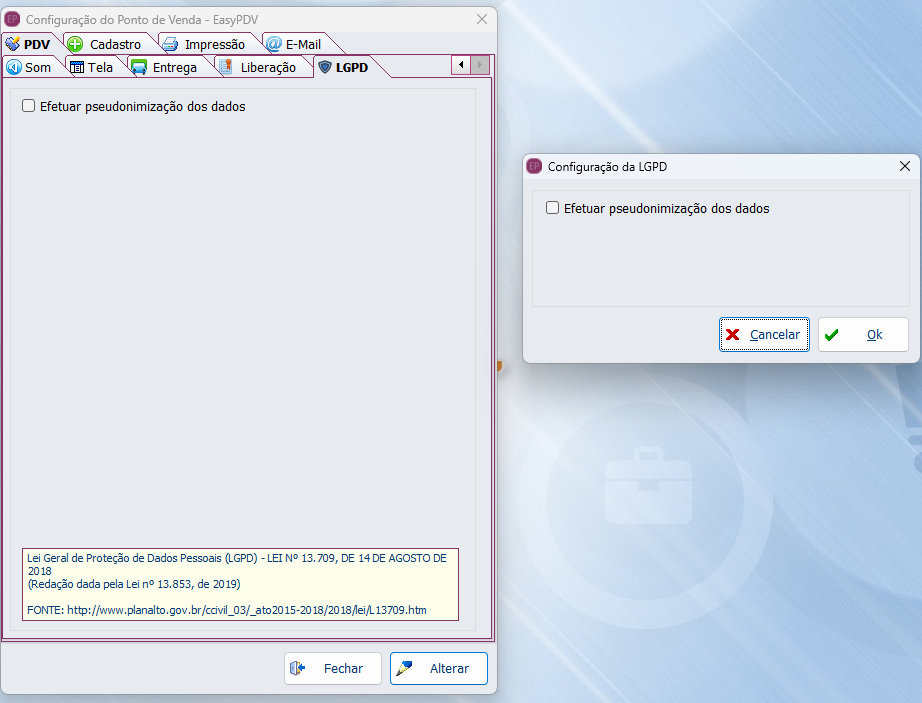Image resolution: width=922 pixels, height=703 pixels.
Task: Open the PDV tab with pencil icon
Action: click(28, 44)
